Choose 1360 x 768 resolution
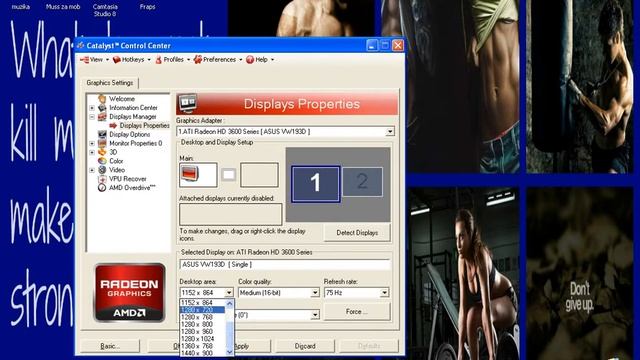This screenshot has width=640, height=360. (x=202, y=346)
